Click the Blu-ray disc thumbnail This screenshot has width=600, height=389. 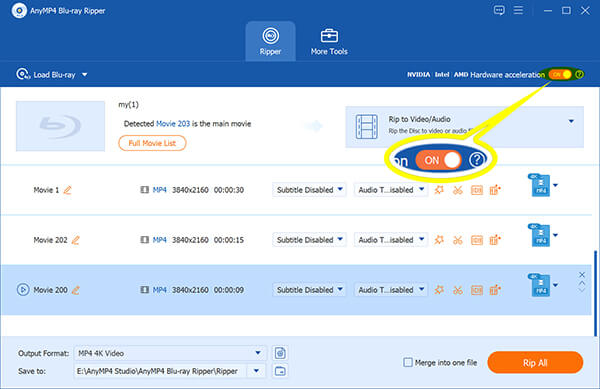60,126
